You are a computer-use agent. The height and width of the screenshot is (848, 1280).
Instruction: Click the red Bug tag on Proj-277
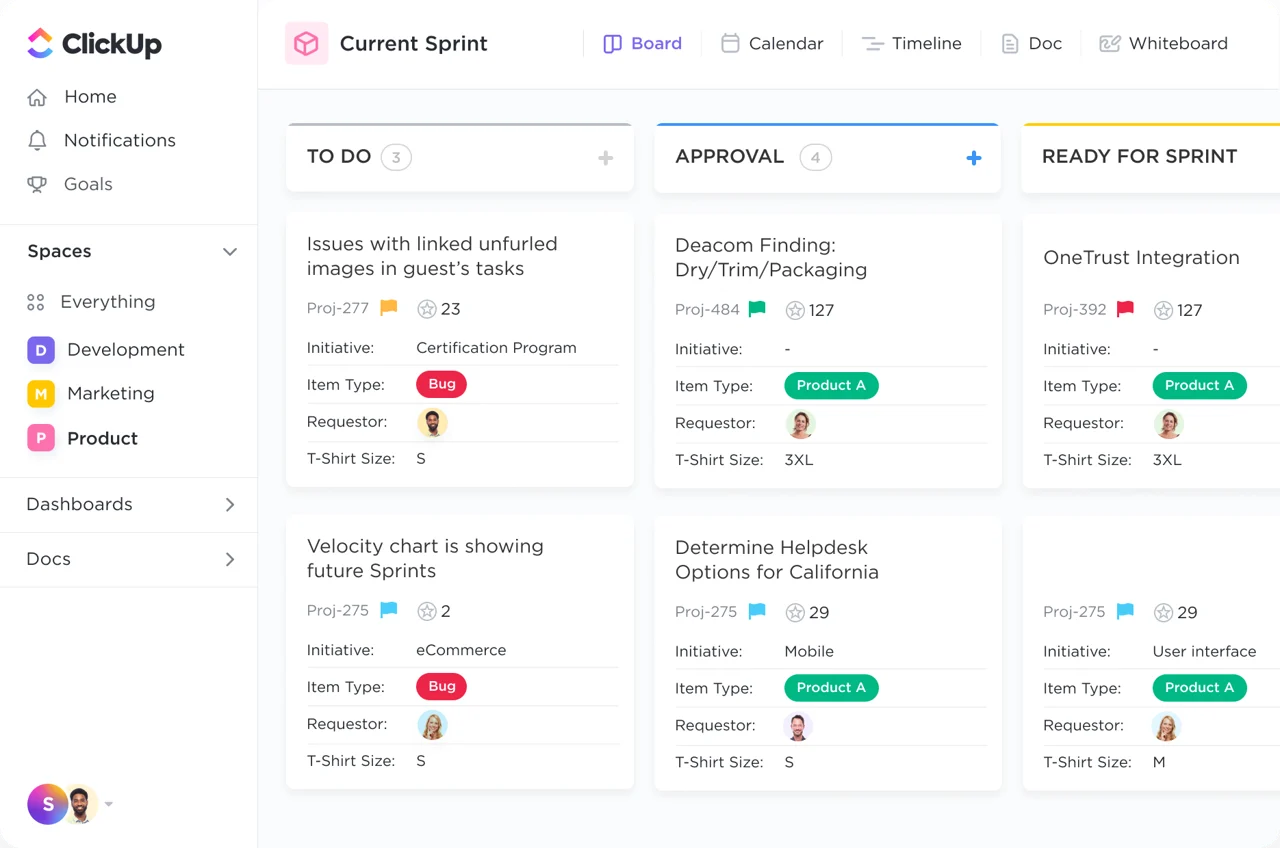(x=441, y=384)
